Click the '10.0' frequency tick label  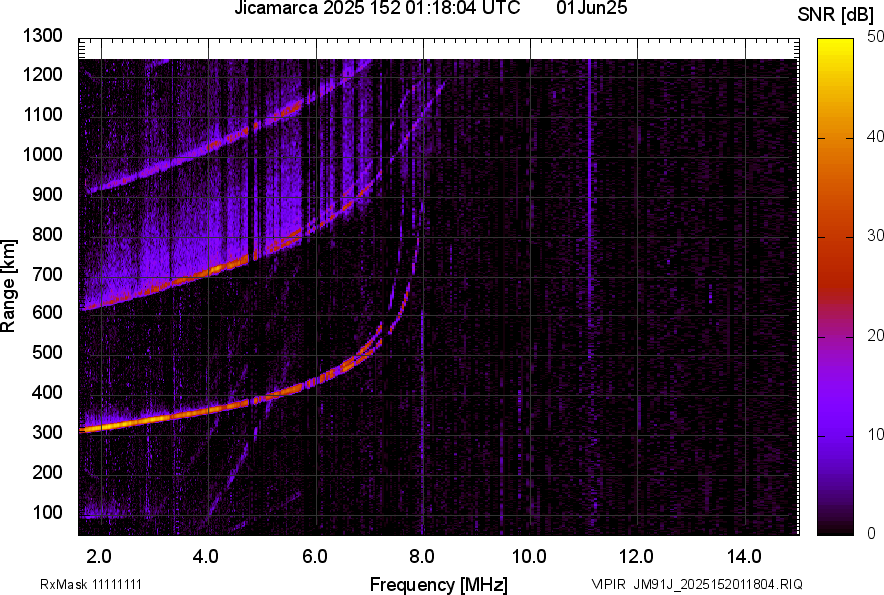529,557
